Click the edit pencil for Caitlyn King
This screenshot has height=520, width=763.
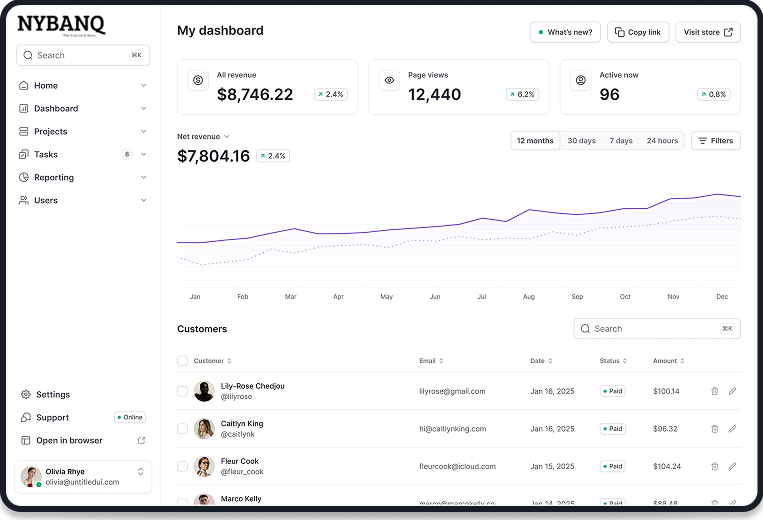coord(732,428)
